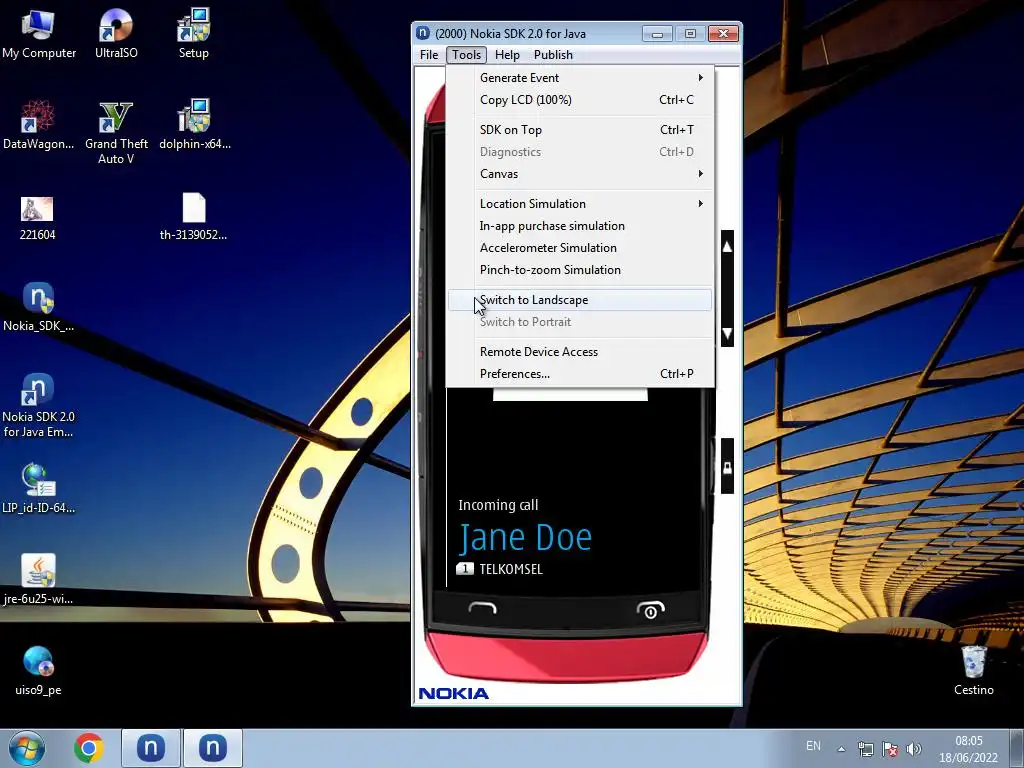The height and width of the screenshot is (768, 1024).
Task: Open the taskbar clock showing 08:05
Action: (x=968, y=749)
